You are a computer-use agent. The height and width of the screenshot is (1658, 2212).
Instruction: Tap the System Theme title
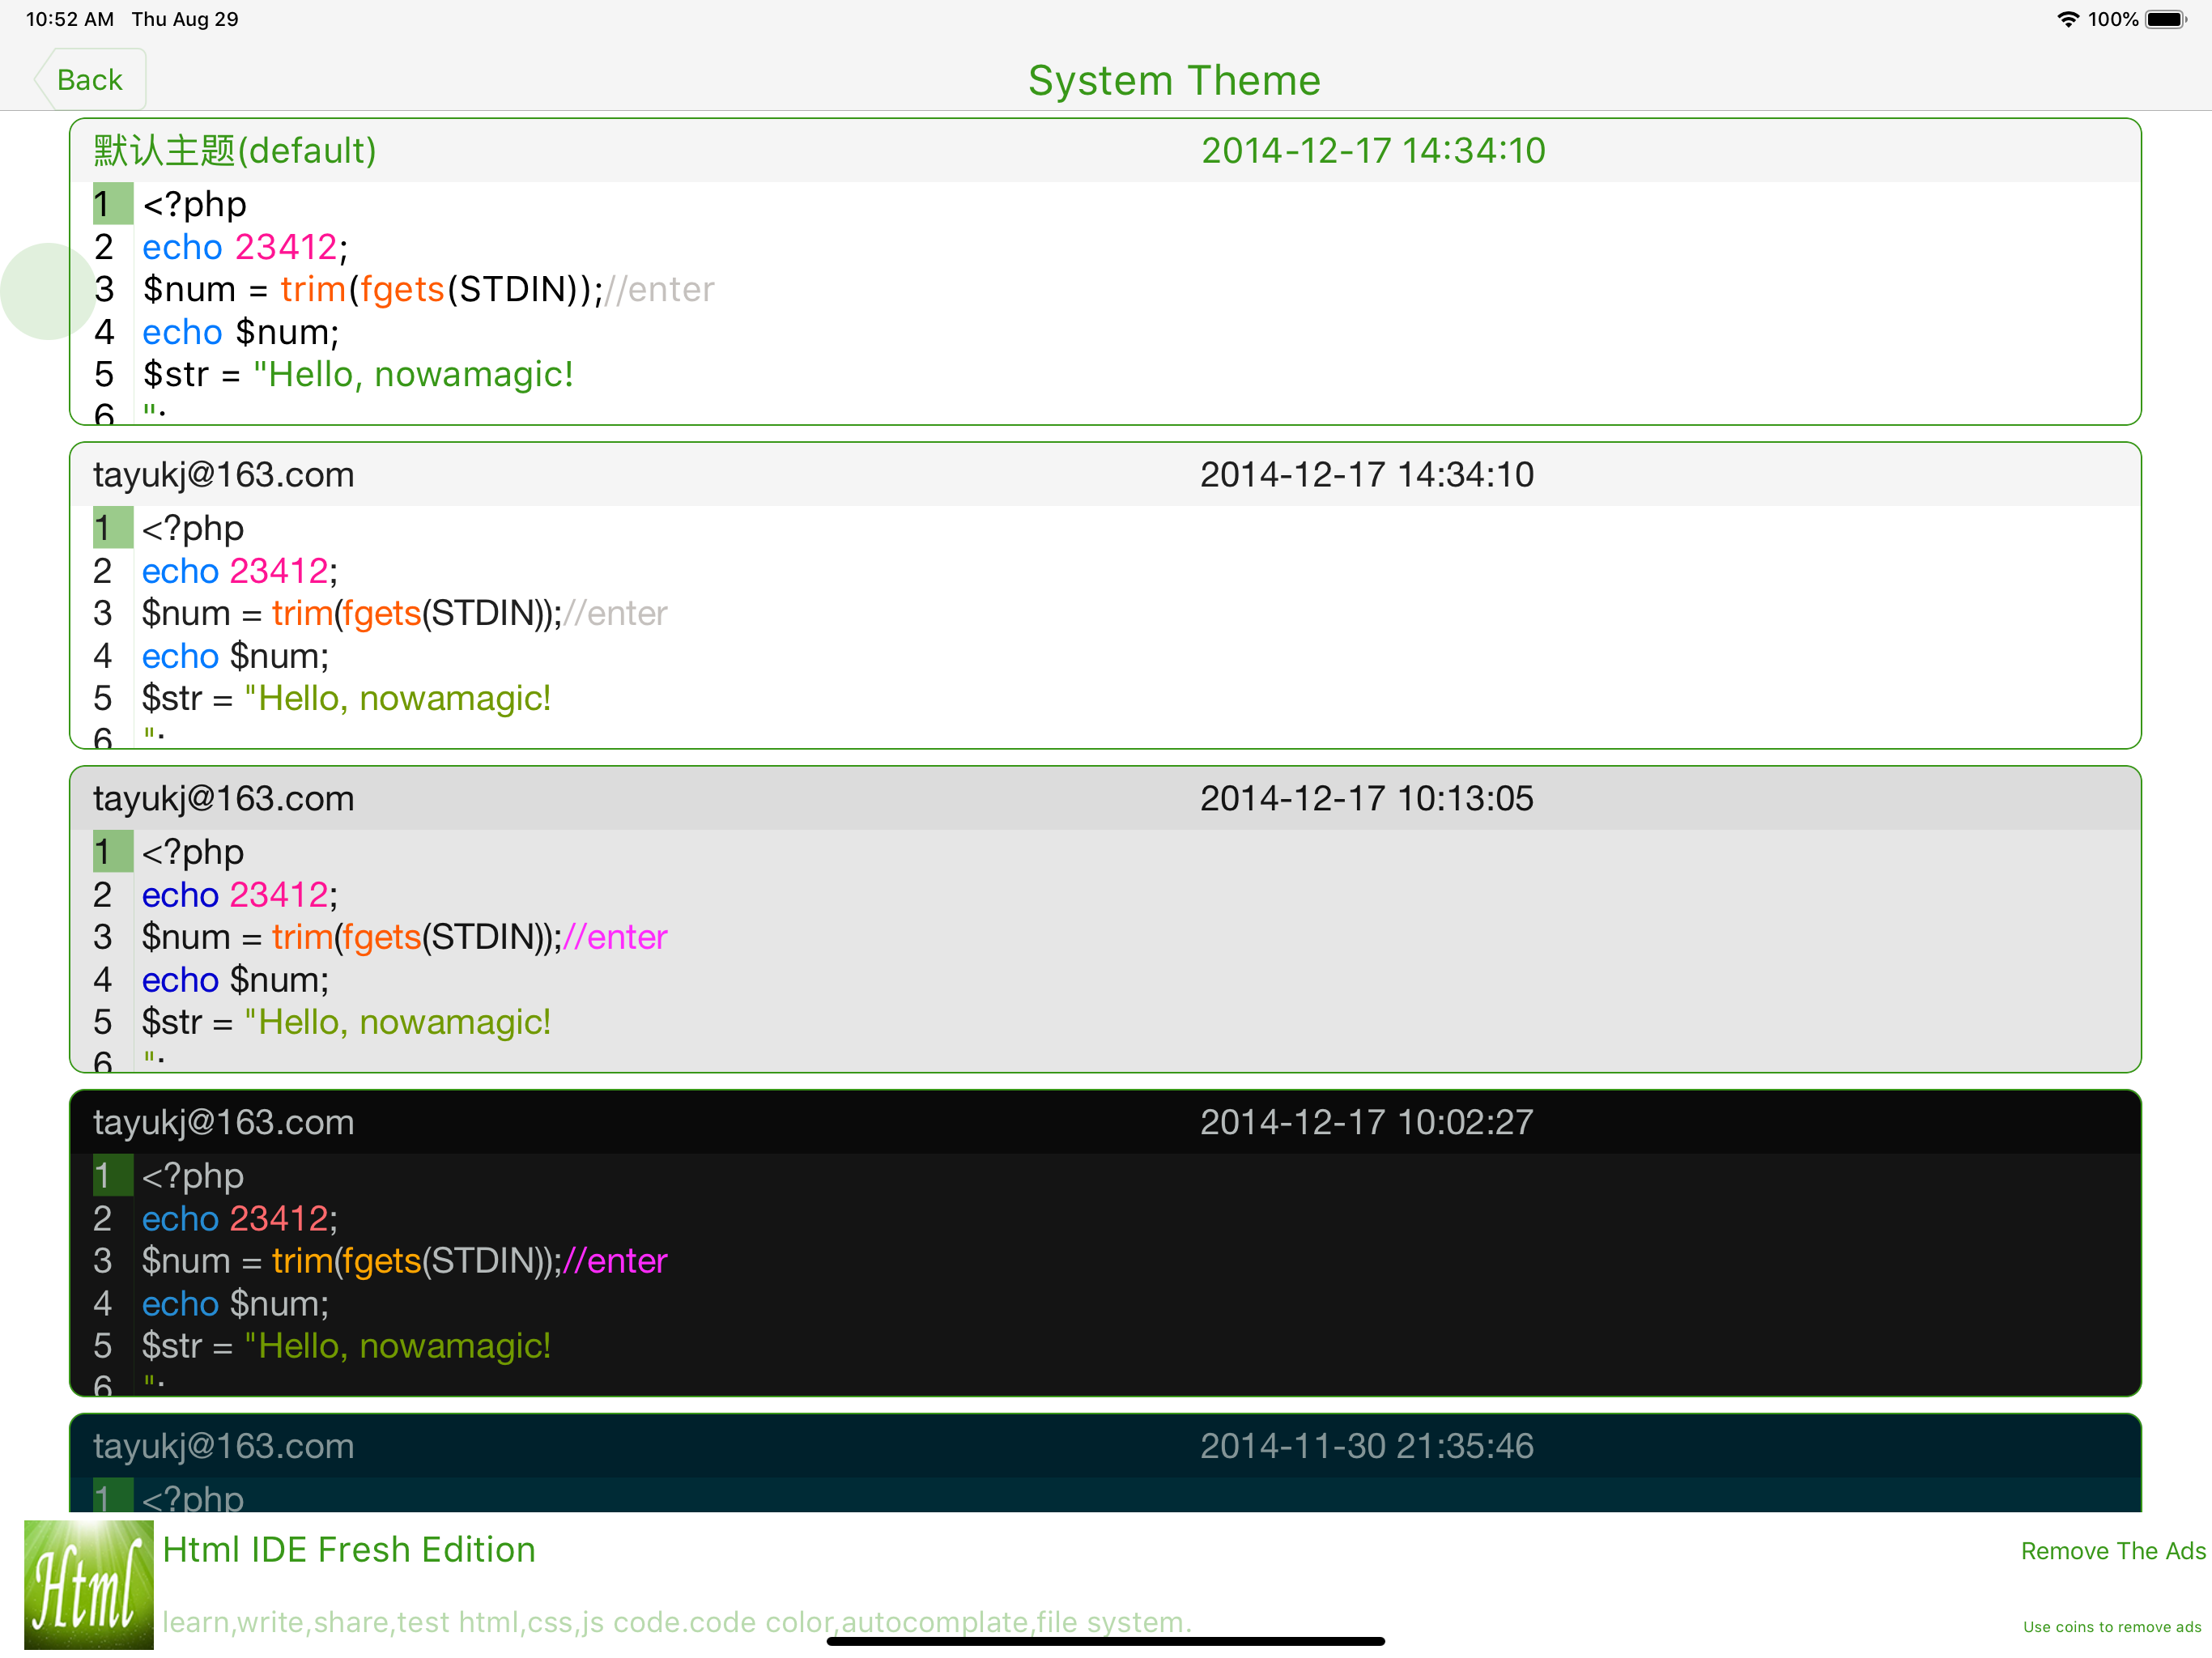pos(1174,80)
